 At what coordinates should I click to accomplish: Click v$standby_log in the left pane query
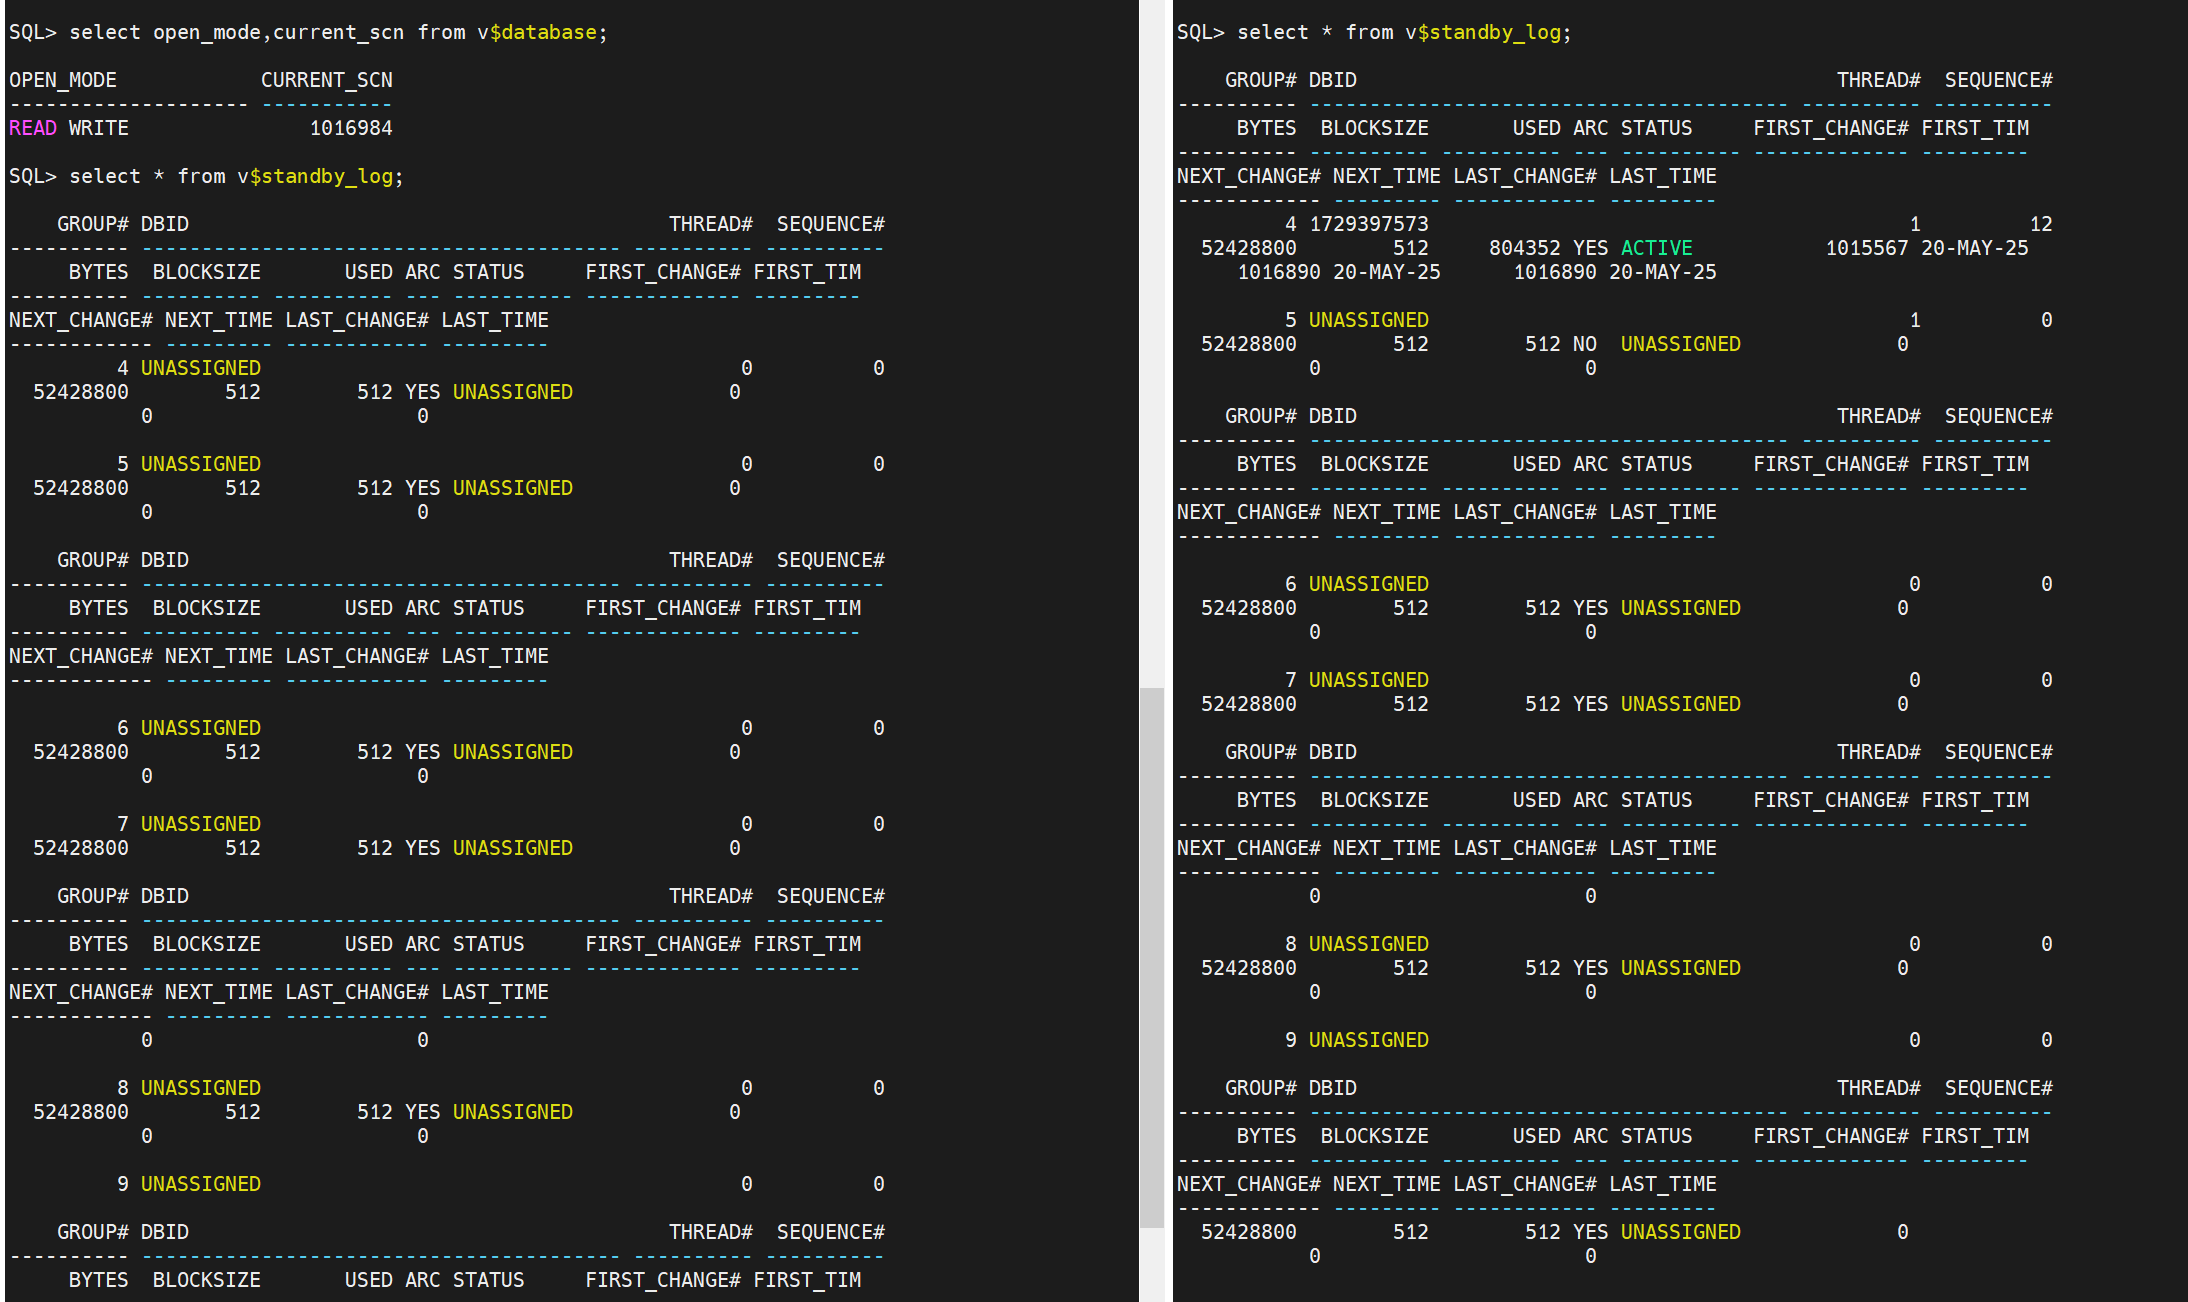tap(314, 176)
